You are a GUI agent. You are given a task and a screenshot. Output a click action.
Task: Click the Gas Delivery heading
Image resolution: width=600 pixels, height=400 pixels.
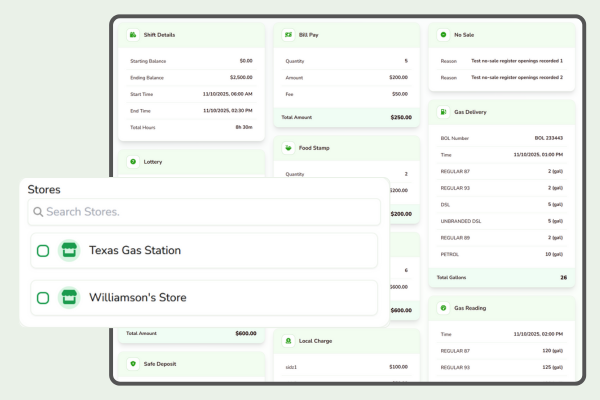(x=470, y=112)
